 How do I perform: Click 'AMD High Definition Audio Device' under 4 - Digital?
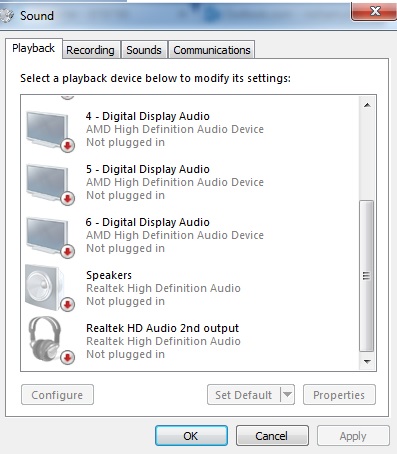click(x=175, y=129)
